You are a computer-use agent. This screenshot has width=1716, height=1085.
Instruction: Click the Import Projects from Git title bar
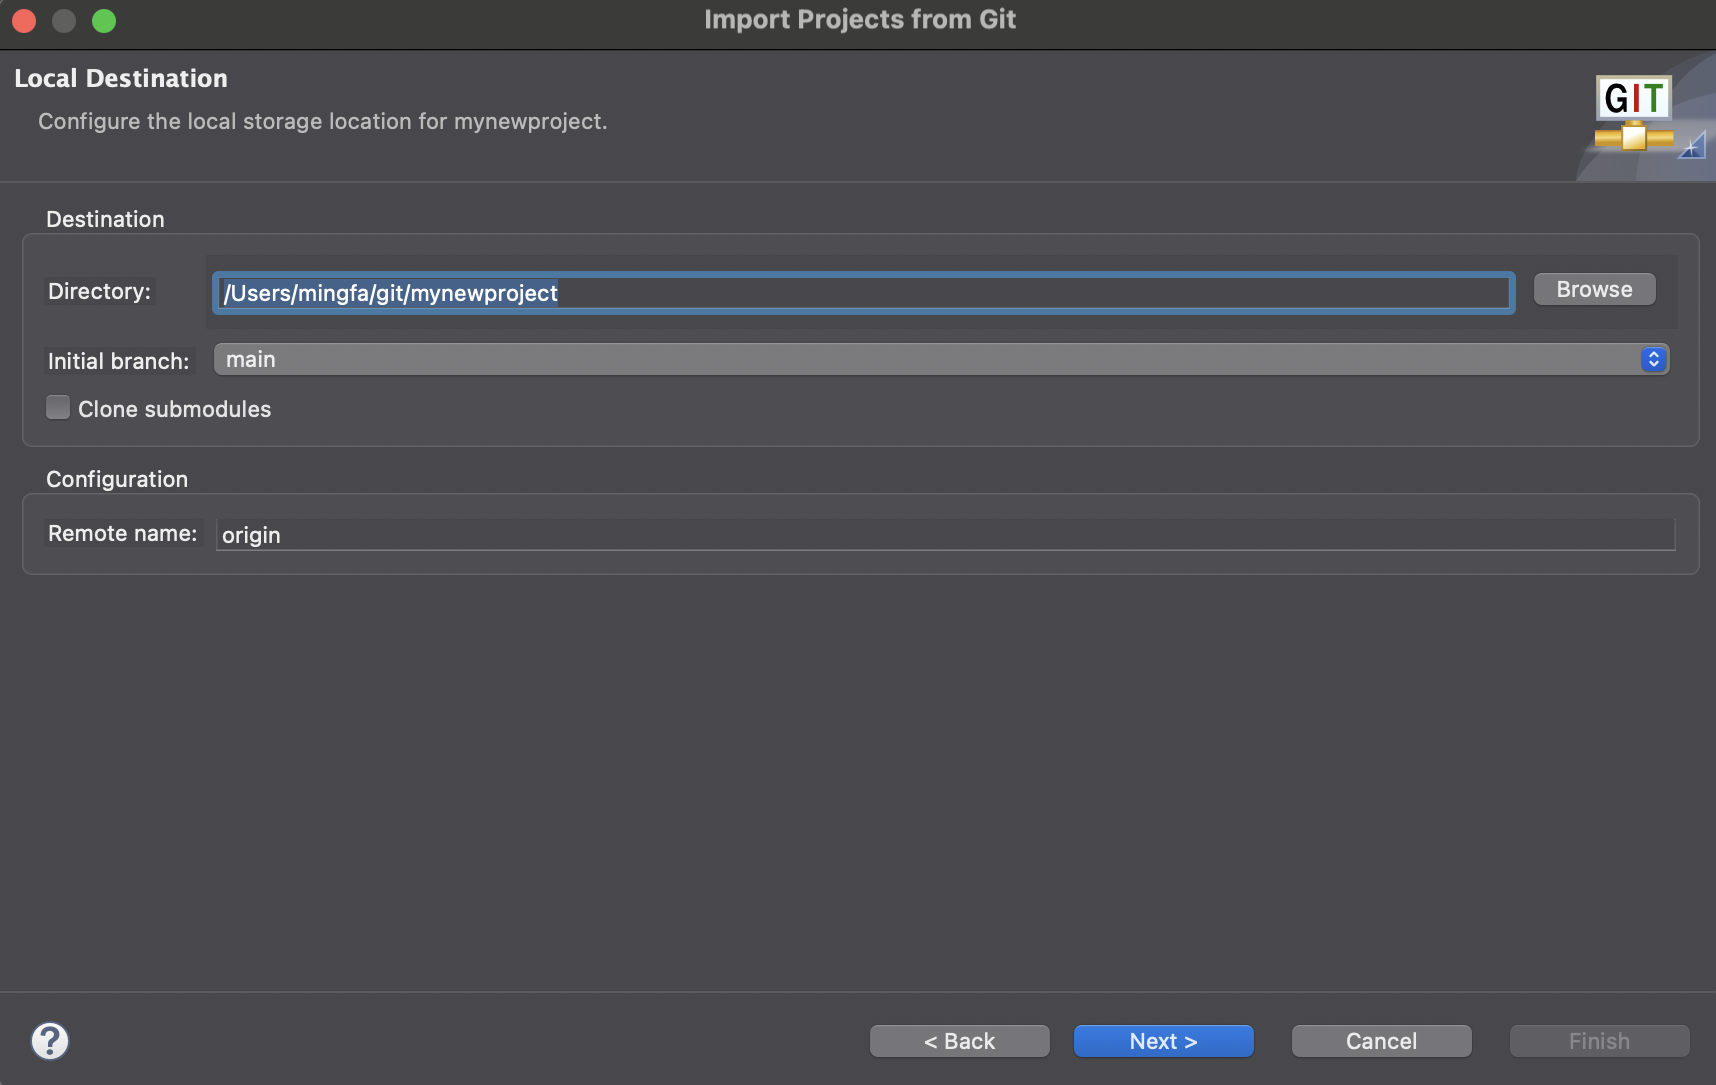tap(859, 20)
